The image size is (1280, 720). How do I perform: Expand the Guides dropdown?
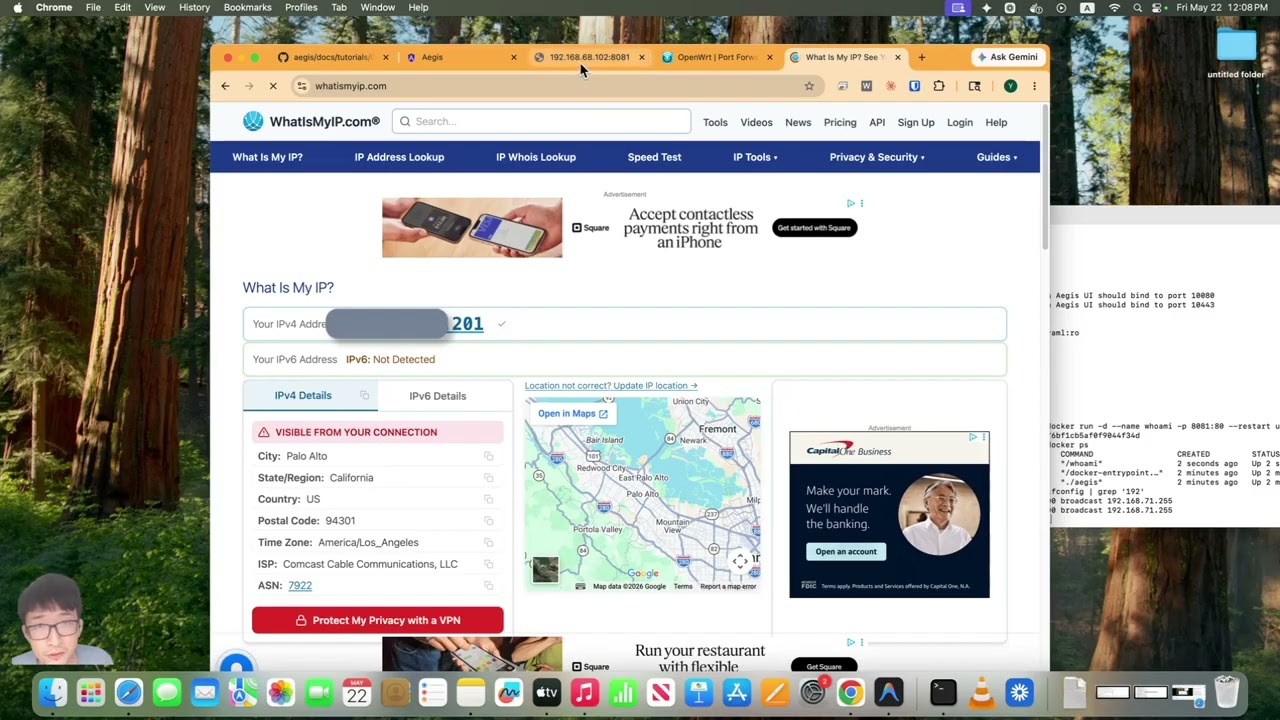[x=997, y=157]
